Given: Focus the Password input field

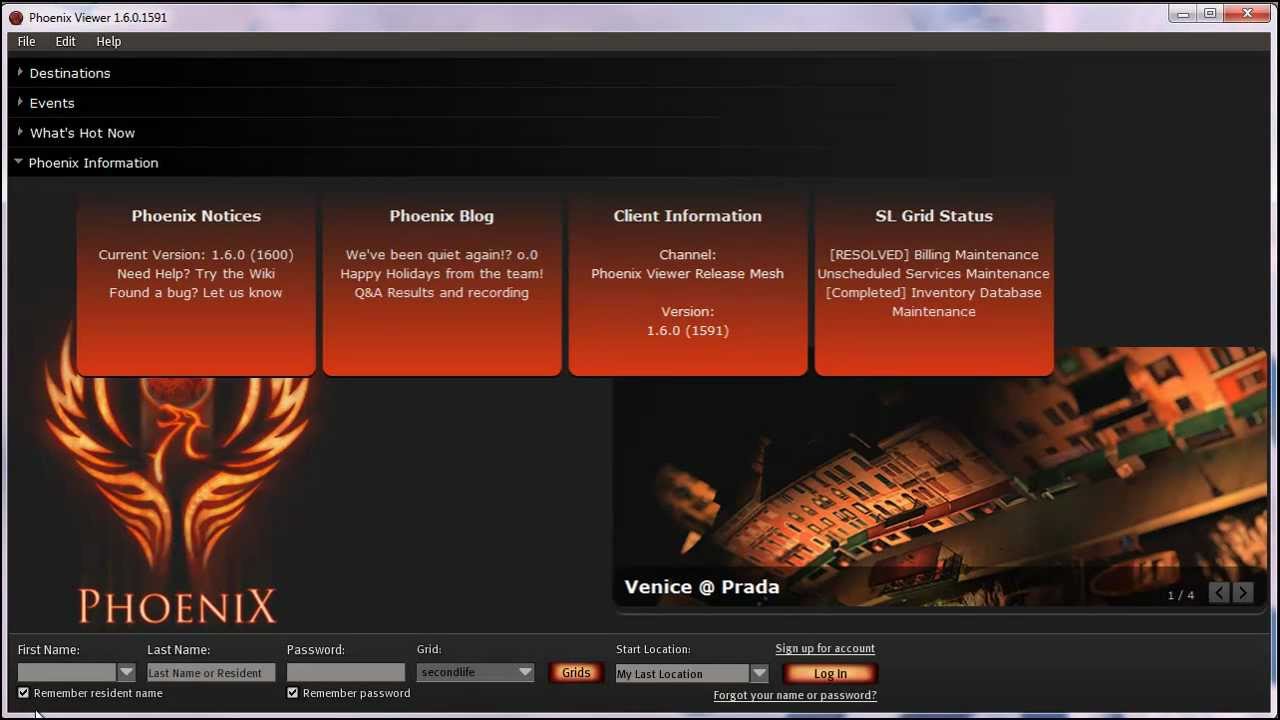Looking at the screenshot, I should coord(346,673).
